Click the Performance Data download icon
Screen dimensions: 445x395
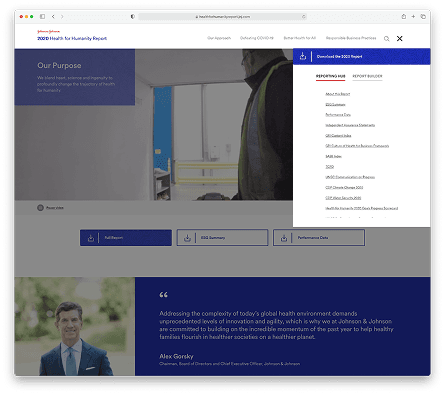[x=284, y=238]
